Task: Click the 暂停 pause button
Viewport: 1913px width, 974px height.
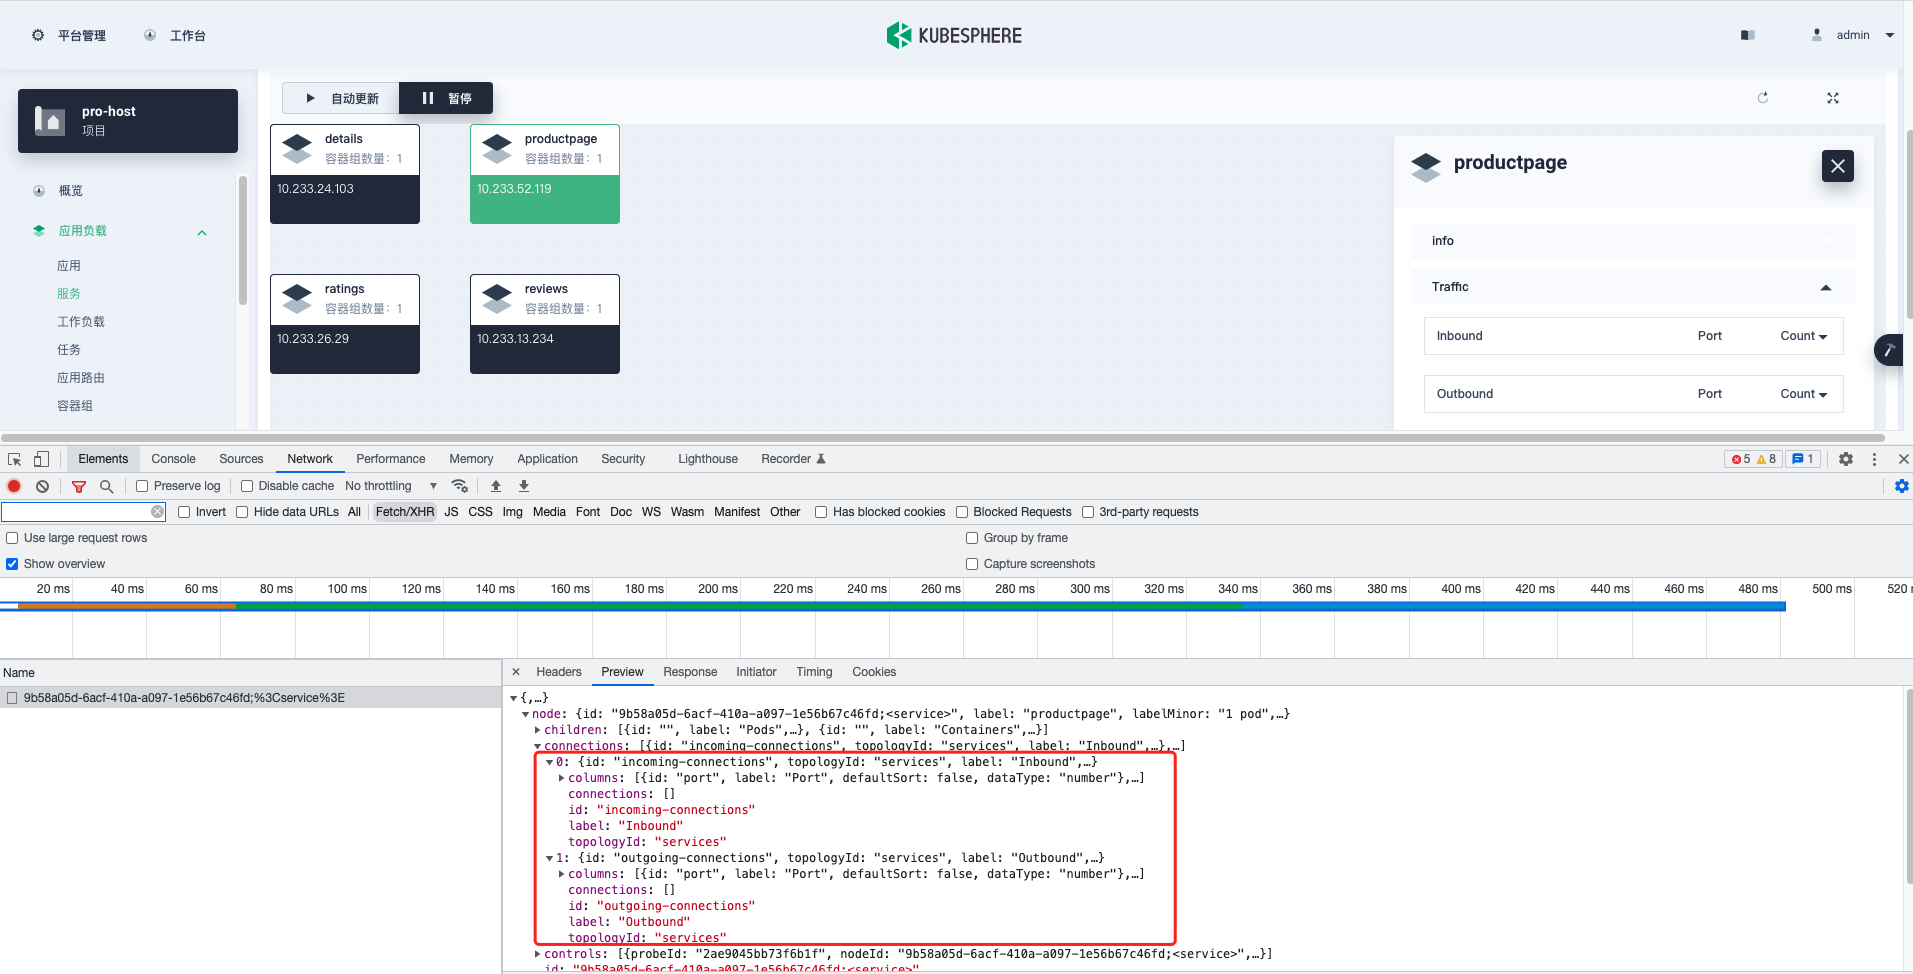Action: (x=446, y=98)
